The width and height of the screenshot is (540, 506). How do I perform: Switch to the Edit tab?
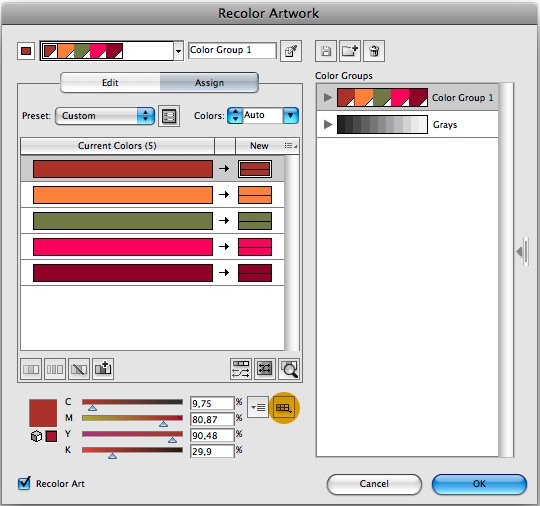(x=110, y=83)
